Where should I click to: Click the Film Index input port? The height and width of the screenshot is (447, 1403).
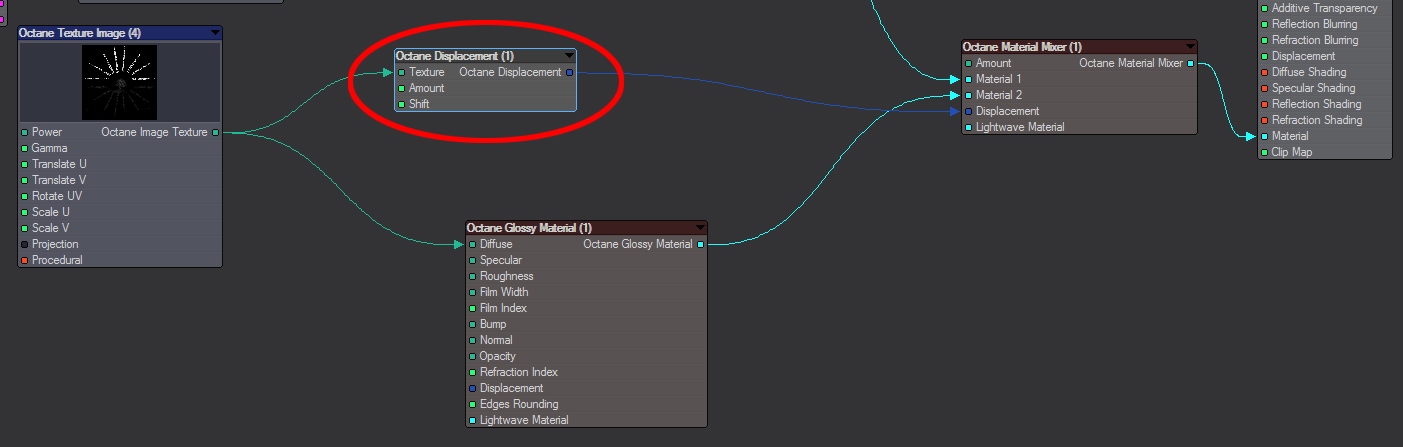click(x=473, y=308)
